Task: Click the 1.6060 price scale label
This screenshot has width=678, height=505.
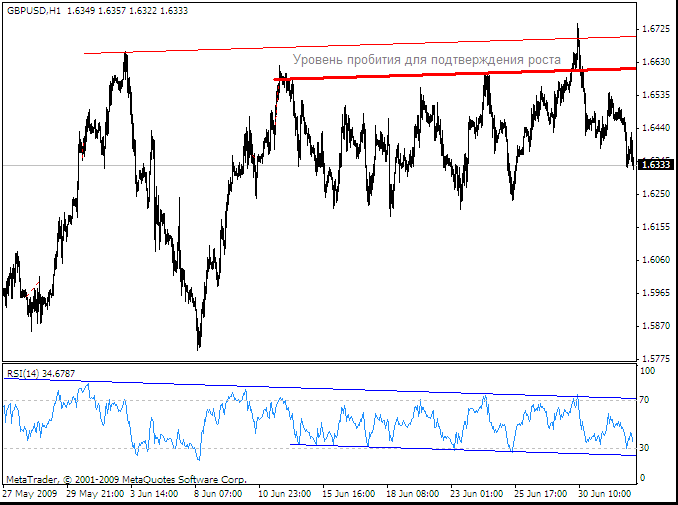Action: coord(656,260)
